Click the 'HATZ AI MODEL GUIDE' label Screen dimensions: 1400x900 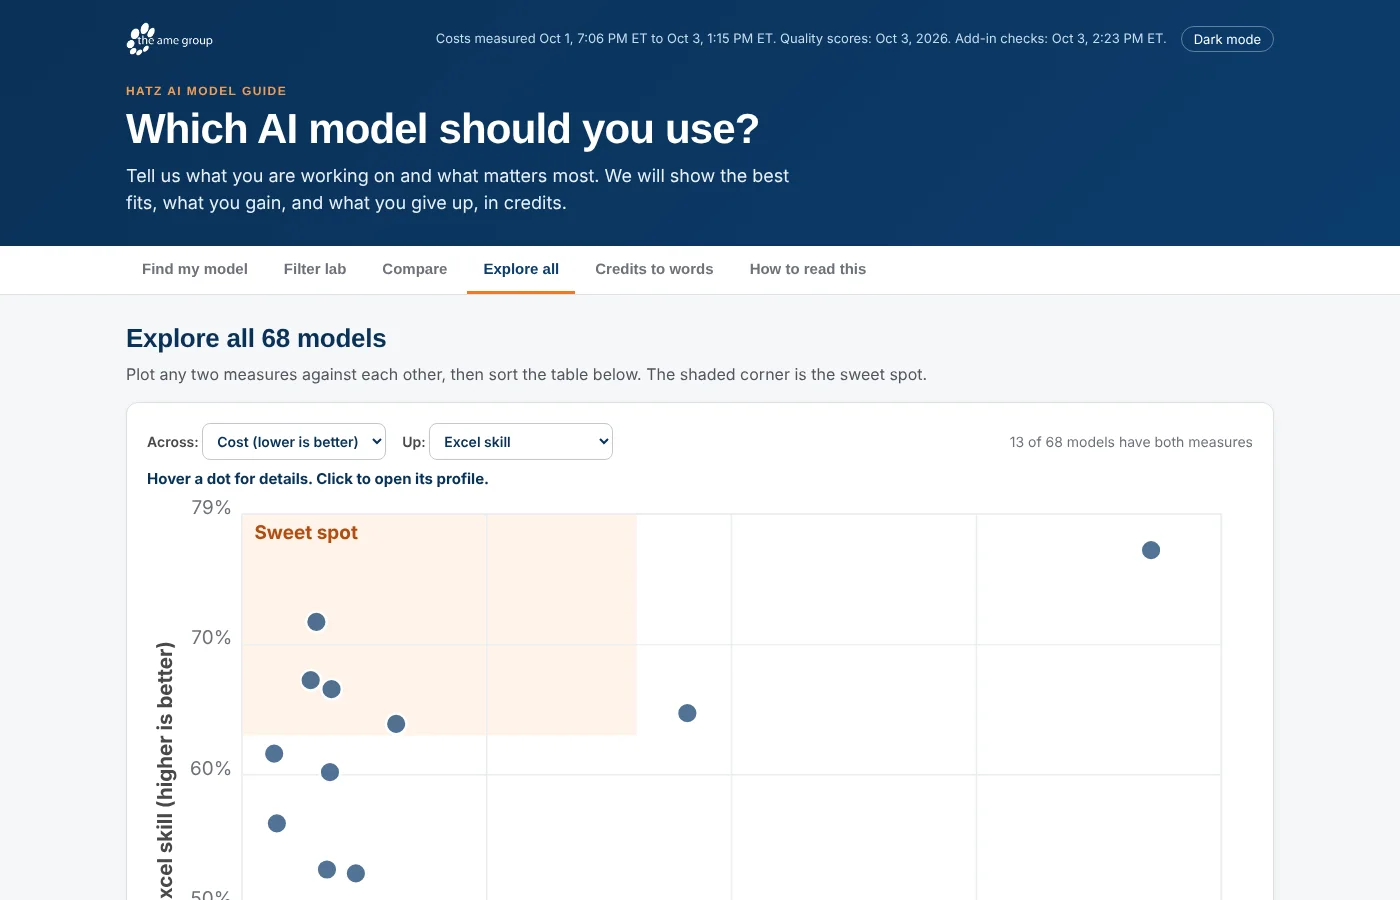coord(206,91)
